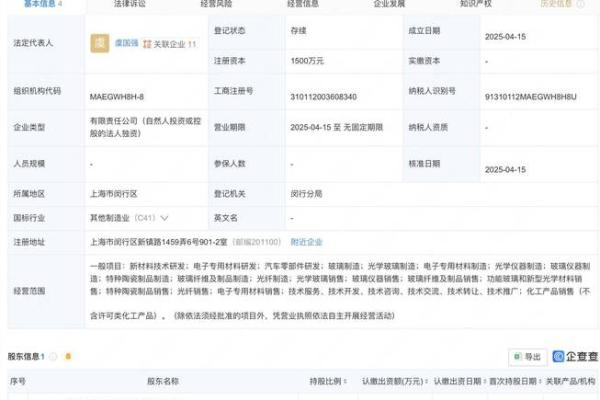Select the 其他制造业 industry text
This screenshot has height=400, width=600.
(x=109, y=218)
